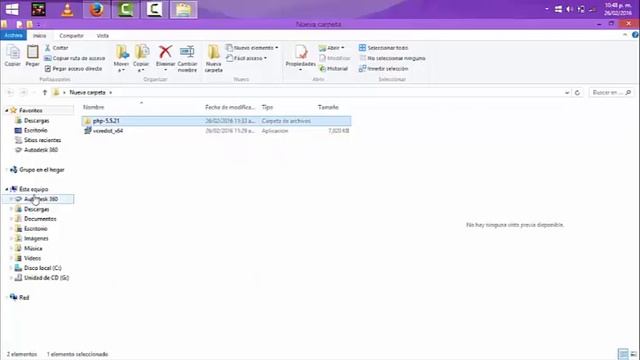Sort by Tipo column header
The image size is (640, 360).
click(267, 107)
